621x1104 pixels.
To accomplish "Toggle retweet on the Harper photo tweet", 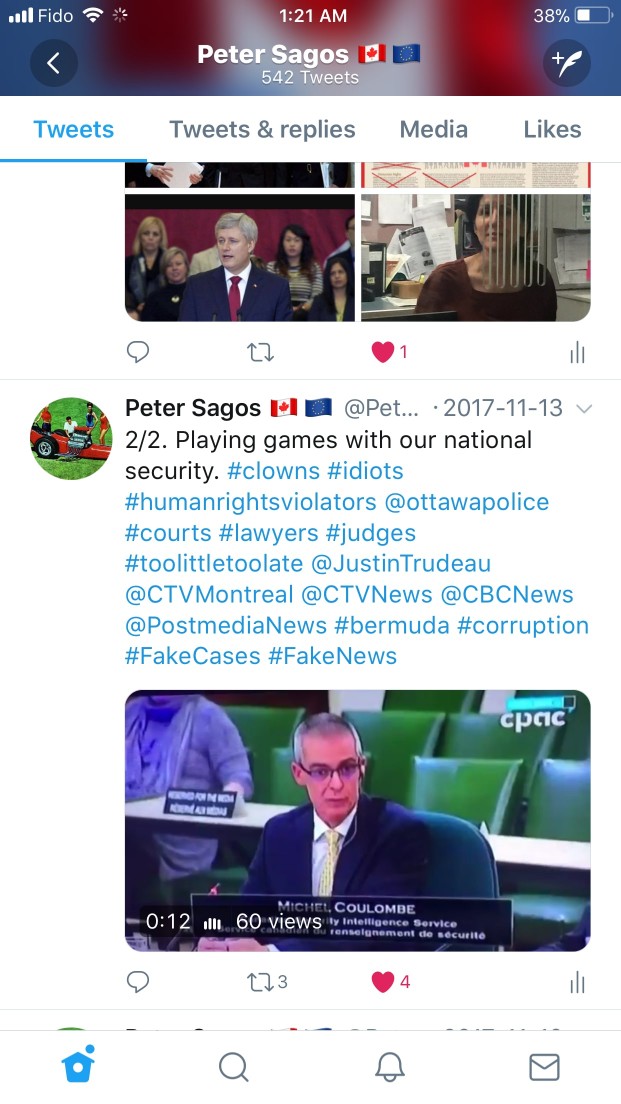I will pos(261,351).
